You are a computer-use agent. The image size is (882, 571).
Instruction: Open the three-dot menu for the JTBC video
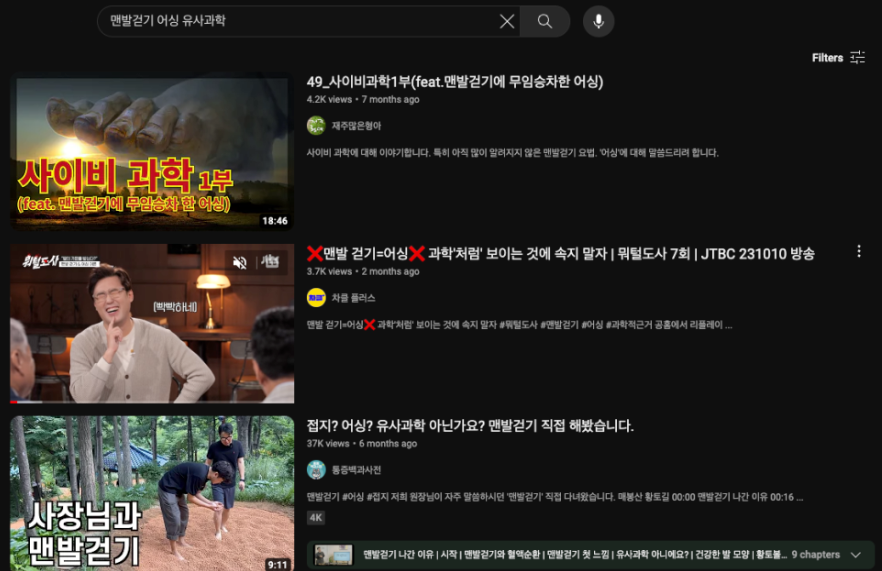tap(859, 251)
